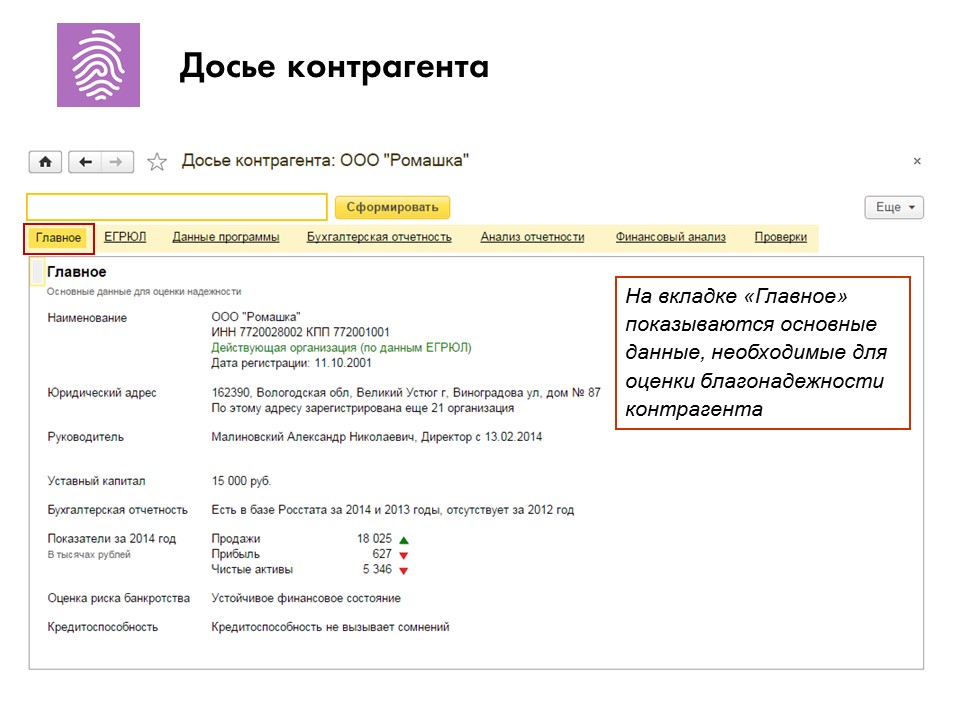The width and height of the screenshot is (960, 720).
Task: Click the red down arrow next to Чистые активы
Action: pyautogui.click(x=403, y=571)
